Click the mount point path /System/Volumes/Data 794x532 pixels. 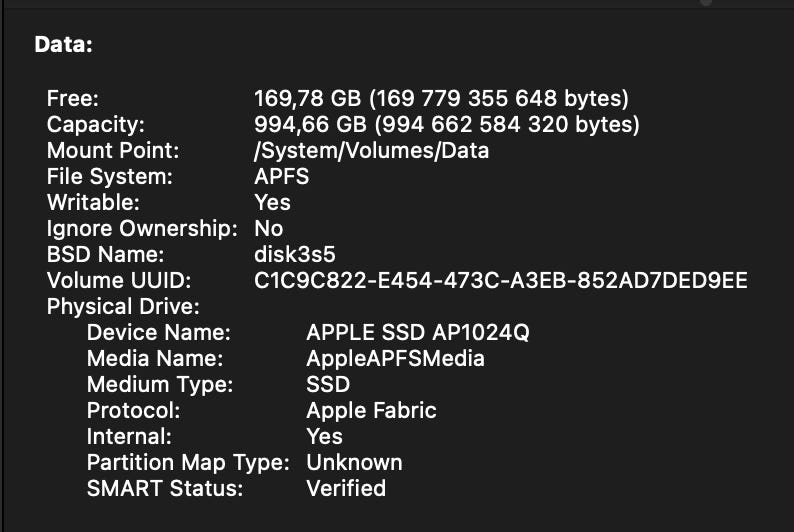pyautogui.click(x=371, y=150)
